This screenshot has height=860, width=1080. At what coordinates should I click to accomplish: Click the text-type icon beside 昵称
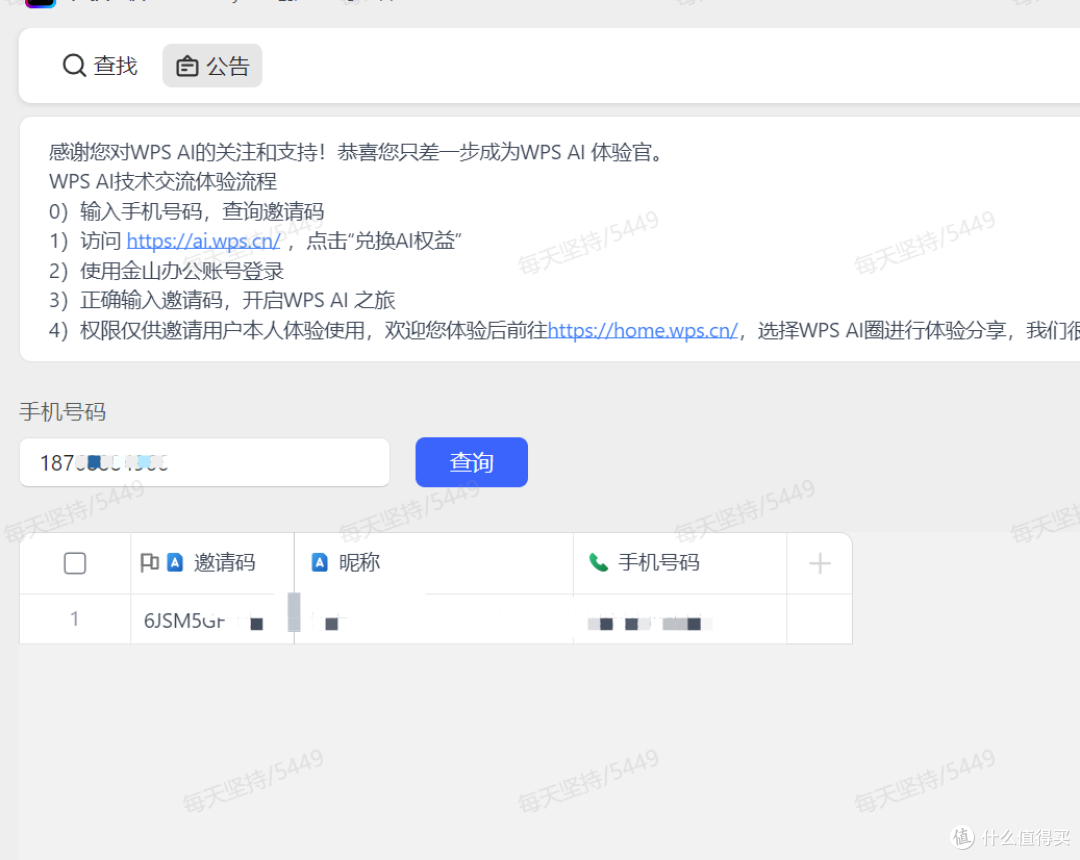pyautogui.click(x=320, y=563)
